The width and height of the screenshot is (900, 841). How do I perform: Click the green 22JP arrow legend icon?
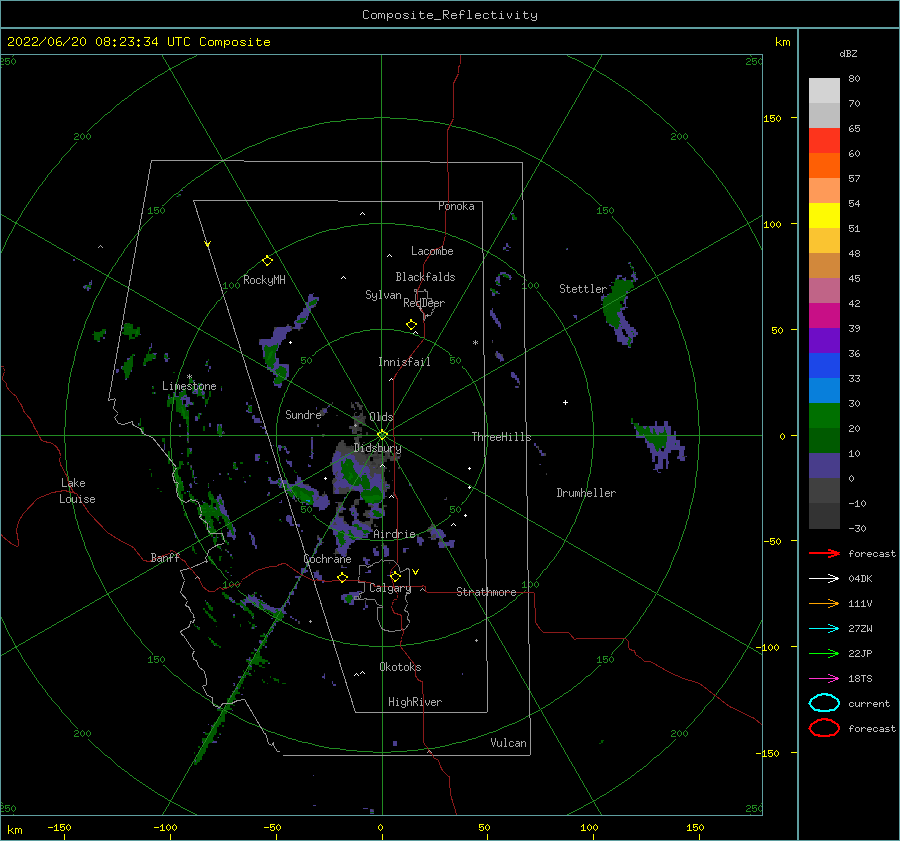click(x=824, y=653)
